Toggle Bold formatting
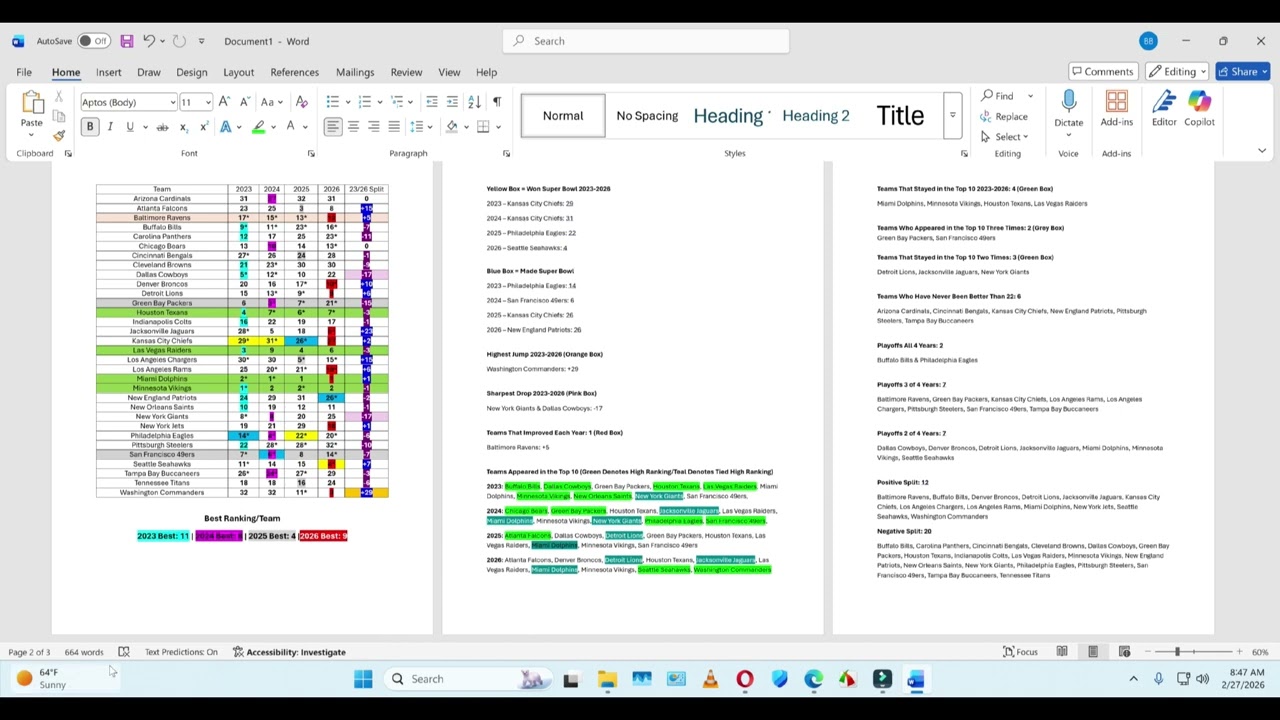1280x720 pixels. [90, 127]
